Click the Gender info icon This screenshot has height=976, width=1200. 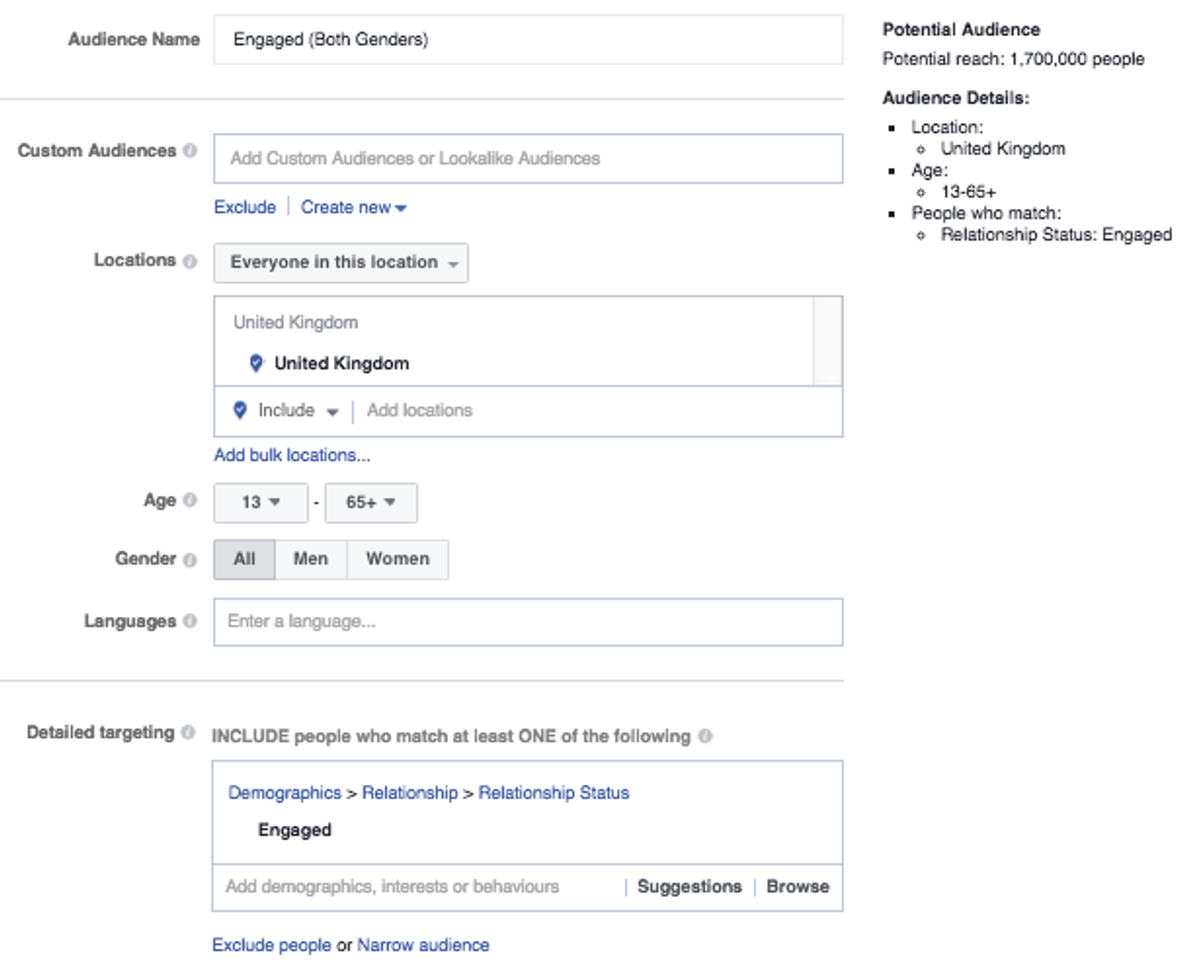coord(190,560)
